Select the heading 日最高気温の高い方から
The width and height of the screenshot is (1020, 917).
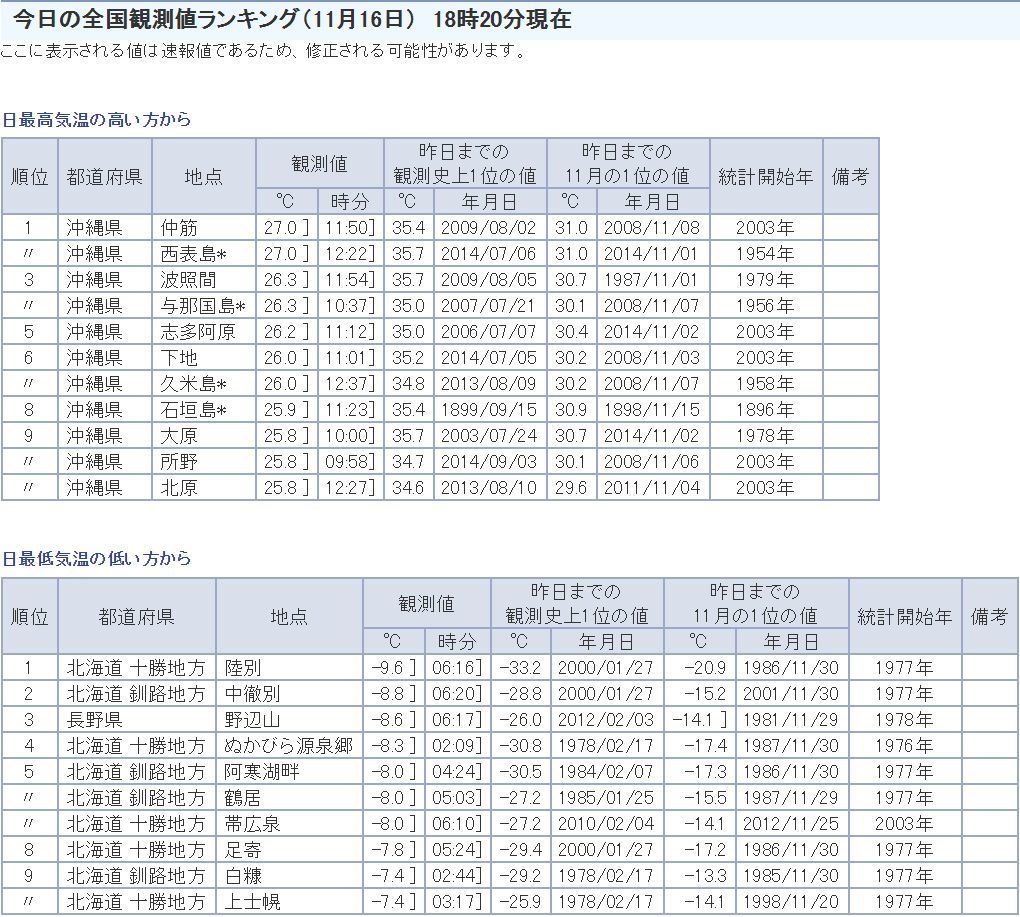[x=97, y=120]
